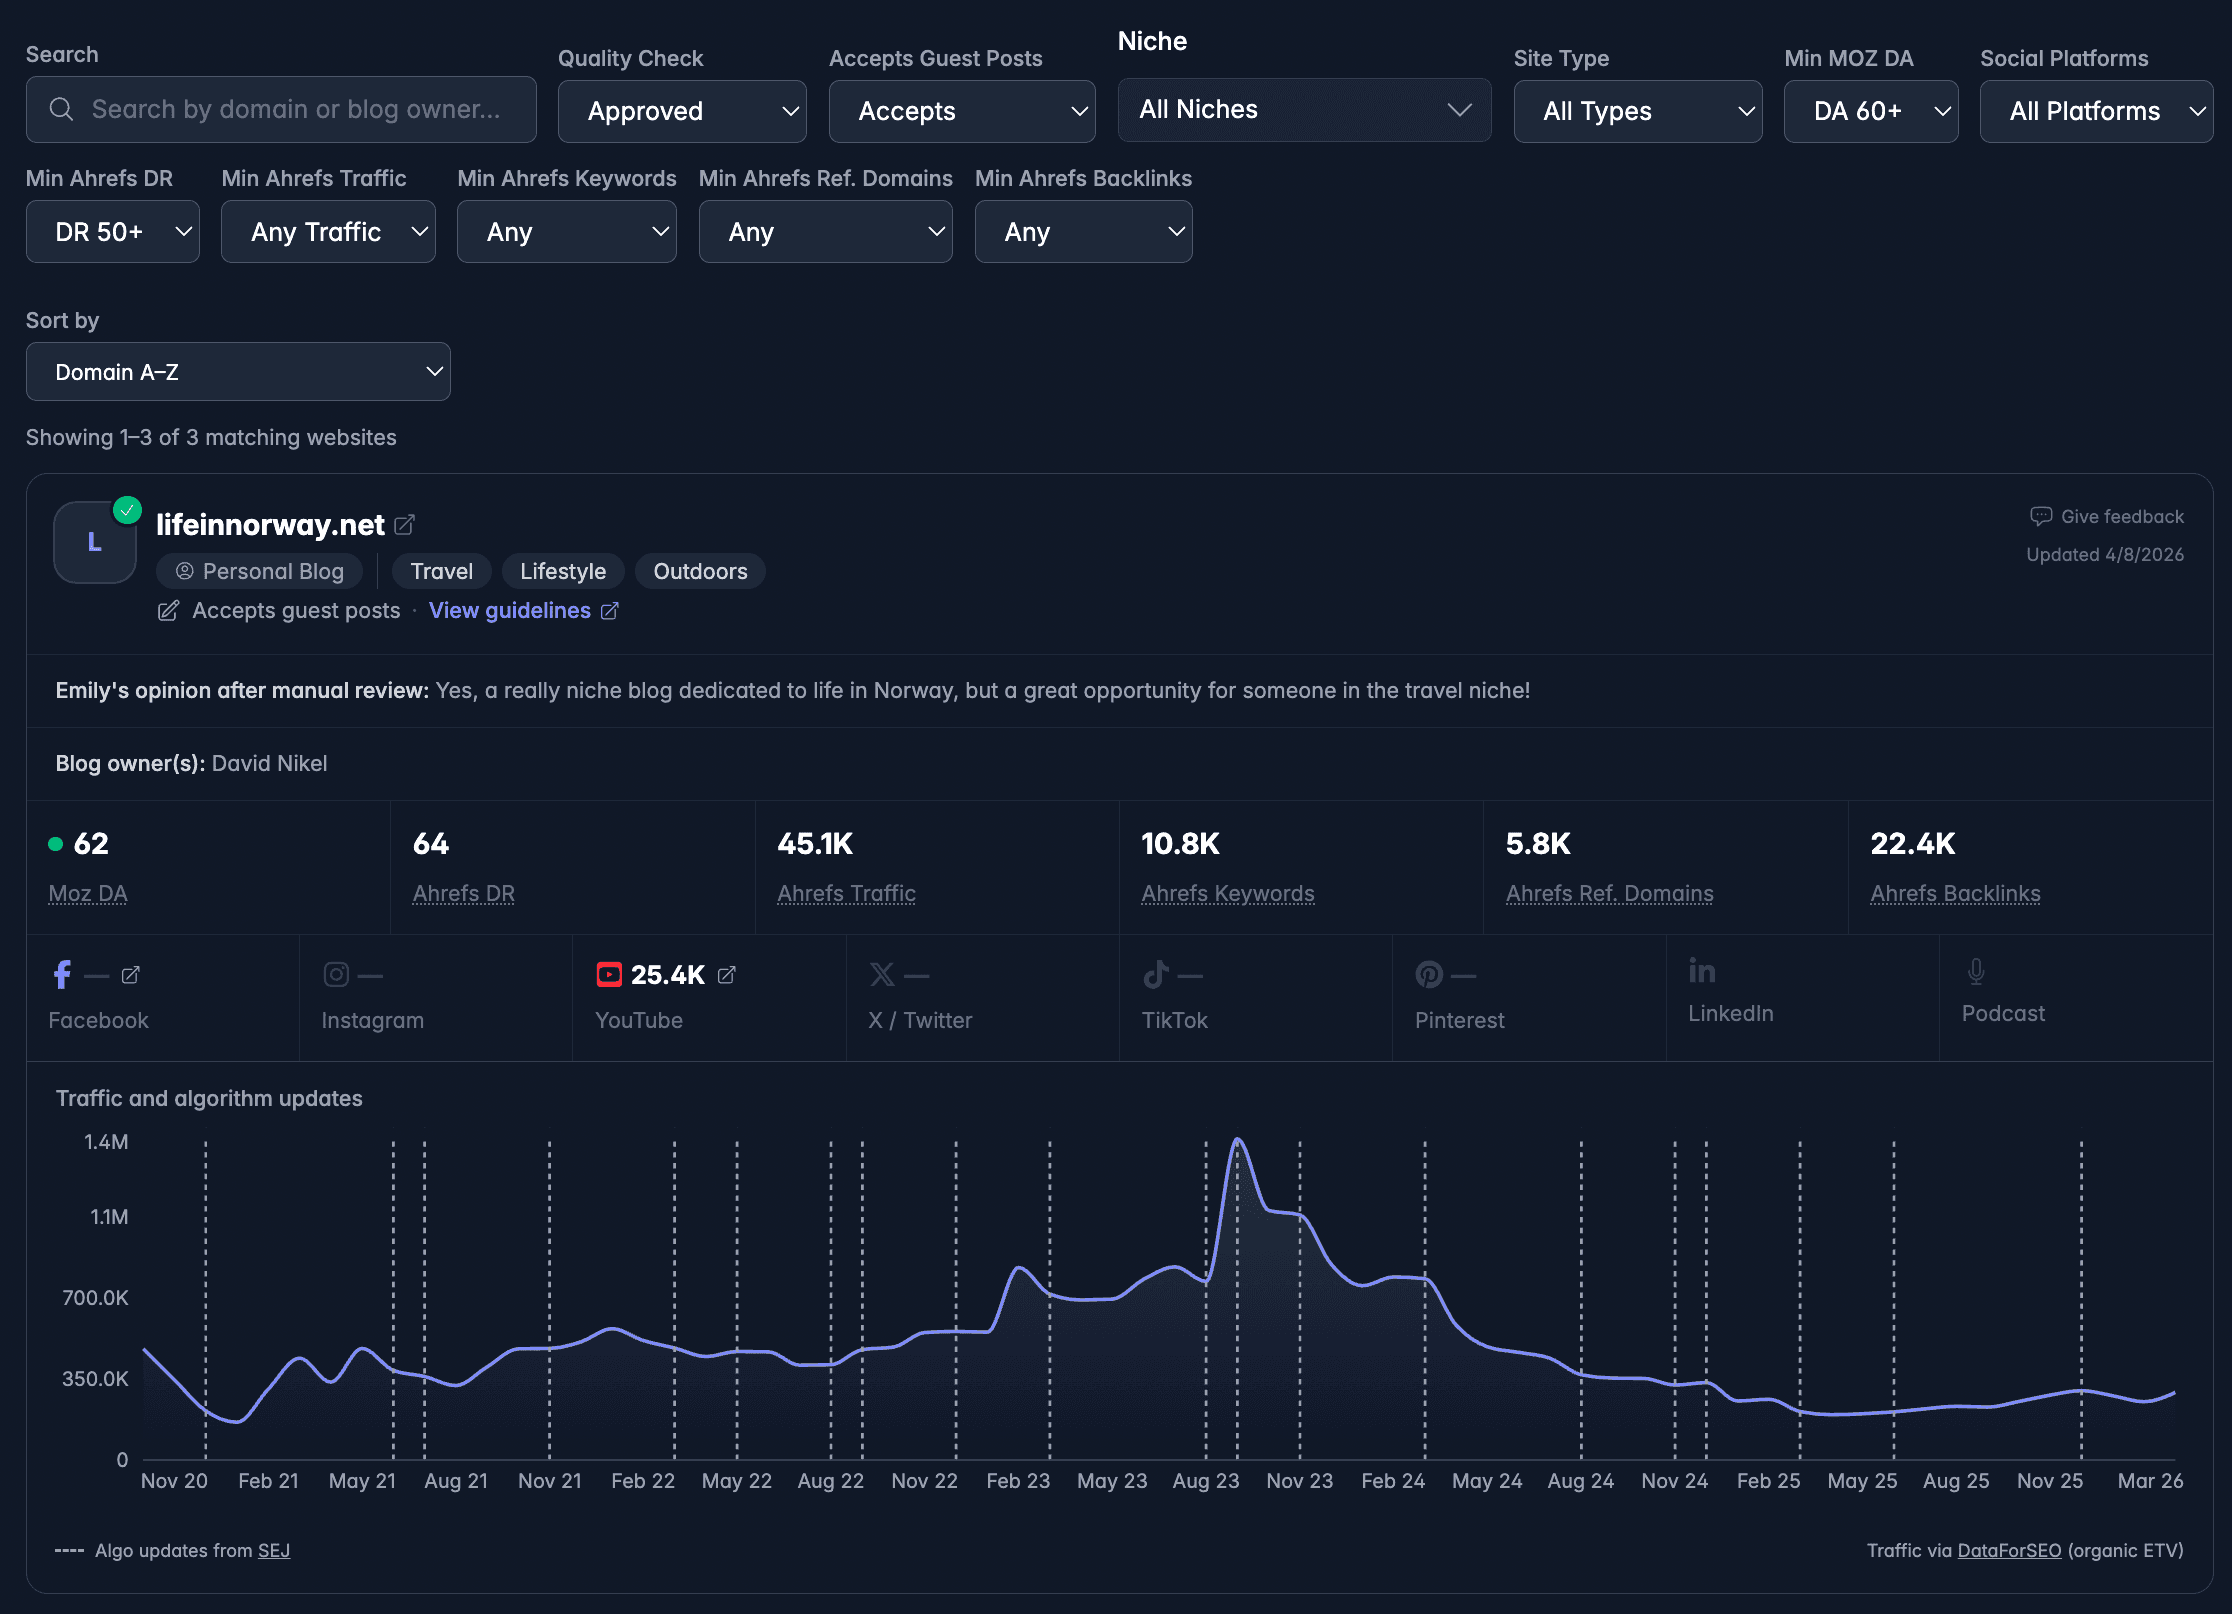Viewport: 2232px width, 1614px height.
Task: Click the Pinterest logo icon
Action: pyautogui.click(x=1429, y=975)
